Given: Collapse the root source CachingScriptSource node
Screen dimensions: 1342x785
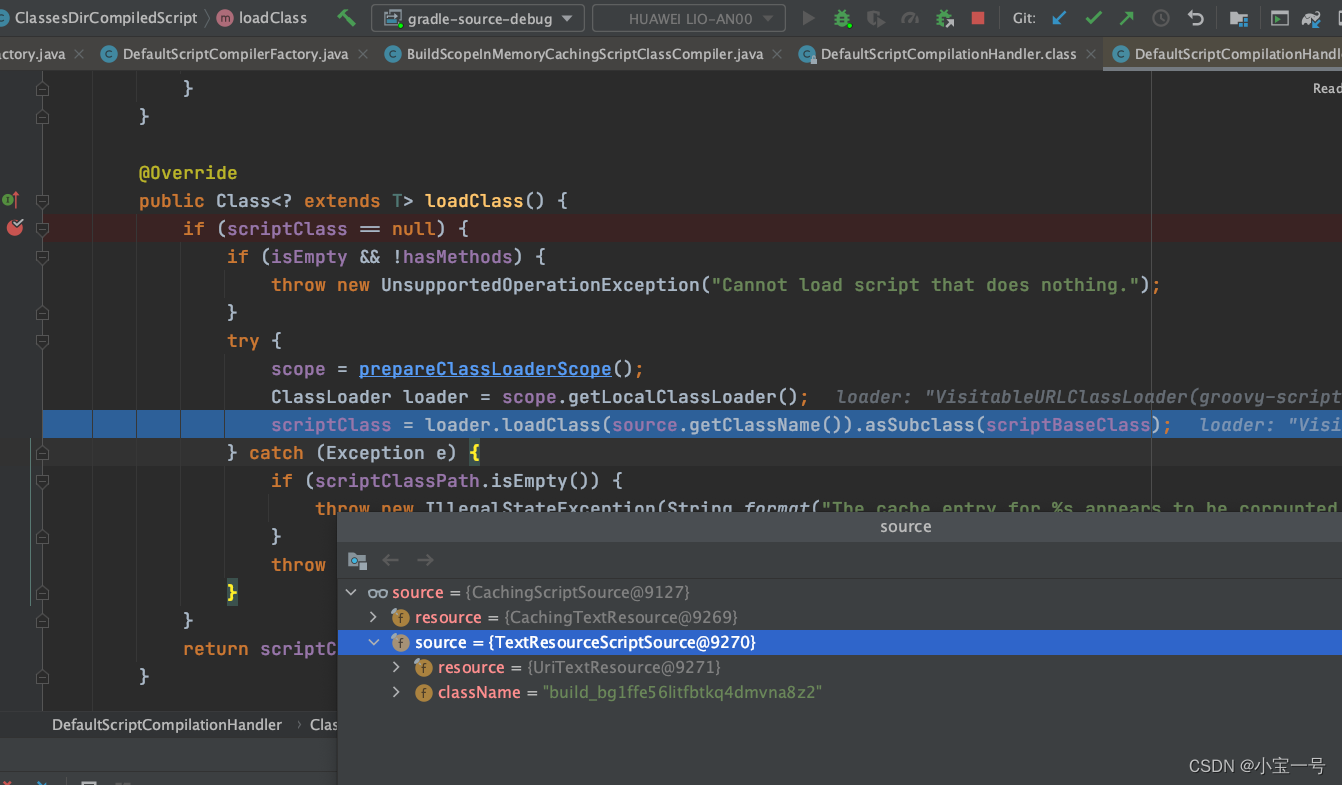Looking at the screenshot, I should [x=351, y=592].
